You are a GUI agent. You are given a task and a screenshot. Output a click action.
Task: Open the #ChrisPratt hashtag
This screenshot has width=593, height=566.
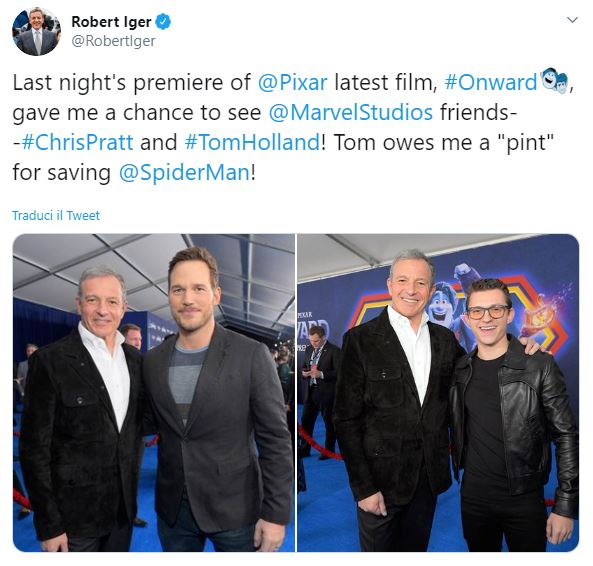pos(78,143)
